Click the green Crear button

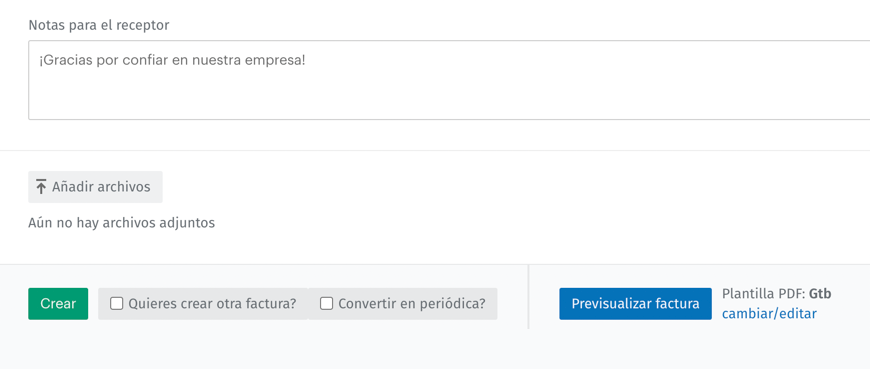[58, 304]
